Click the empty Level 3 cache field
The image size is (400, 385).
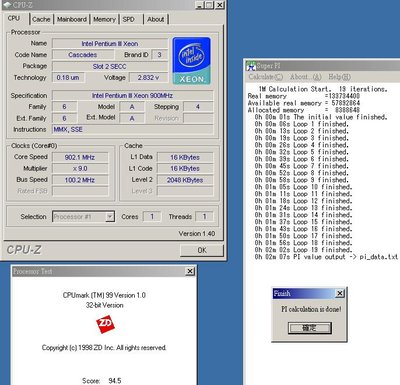click(x=185, y=191)
